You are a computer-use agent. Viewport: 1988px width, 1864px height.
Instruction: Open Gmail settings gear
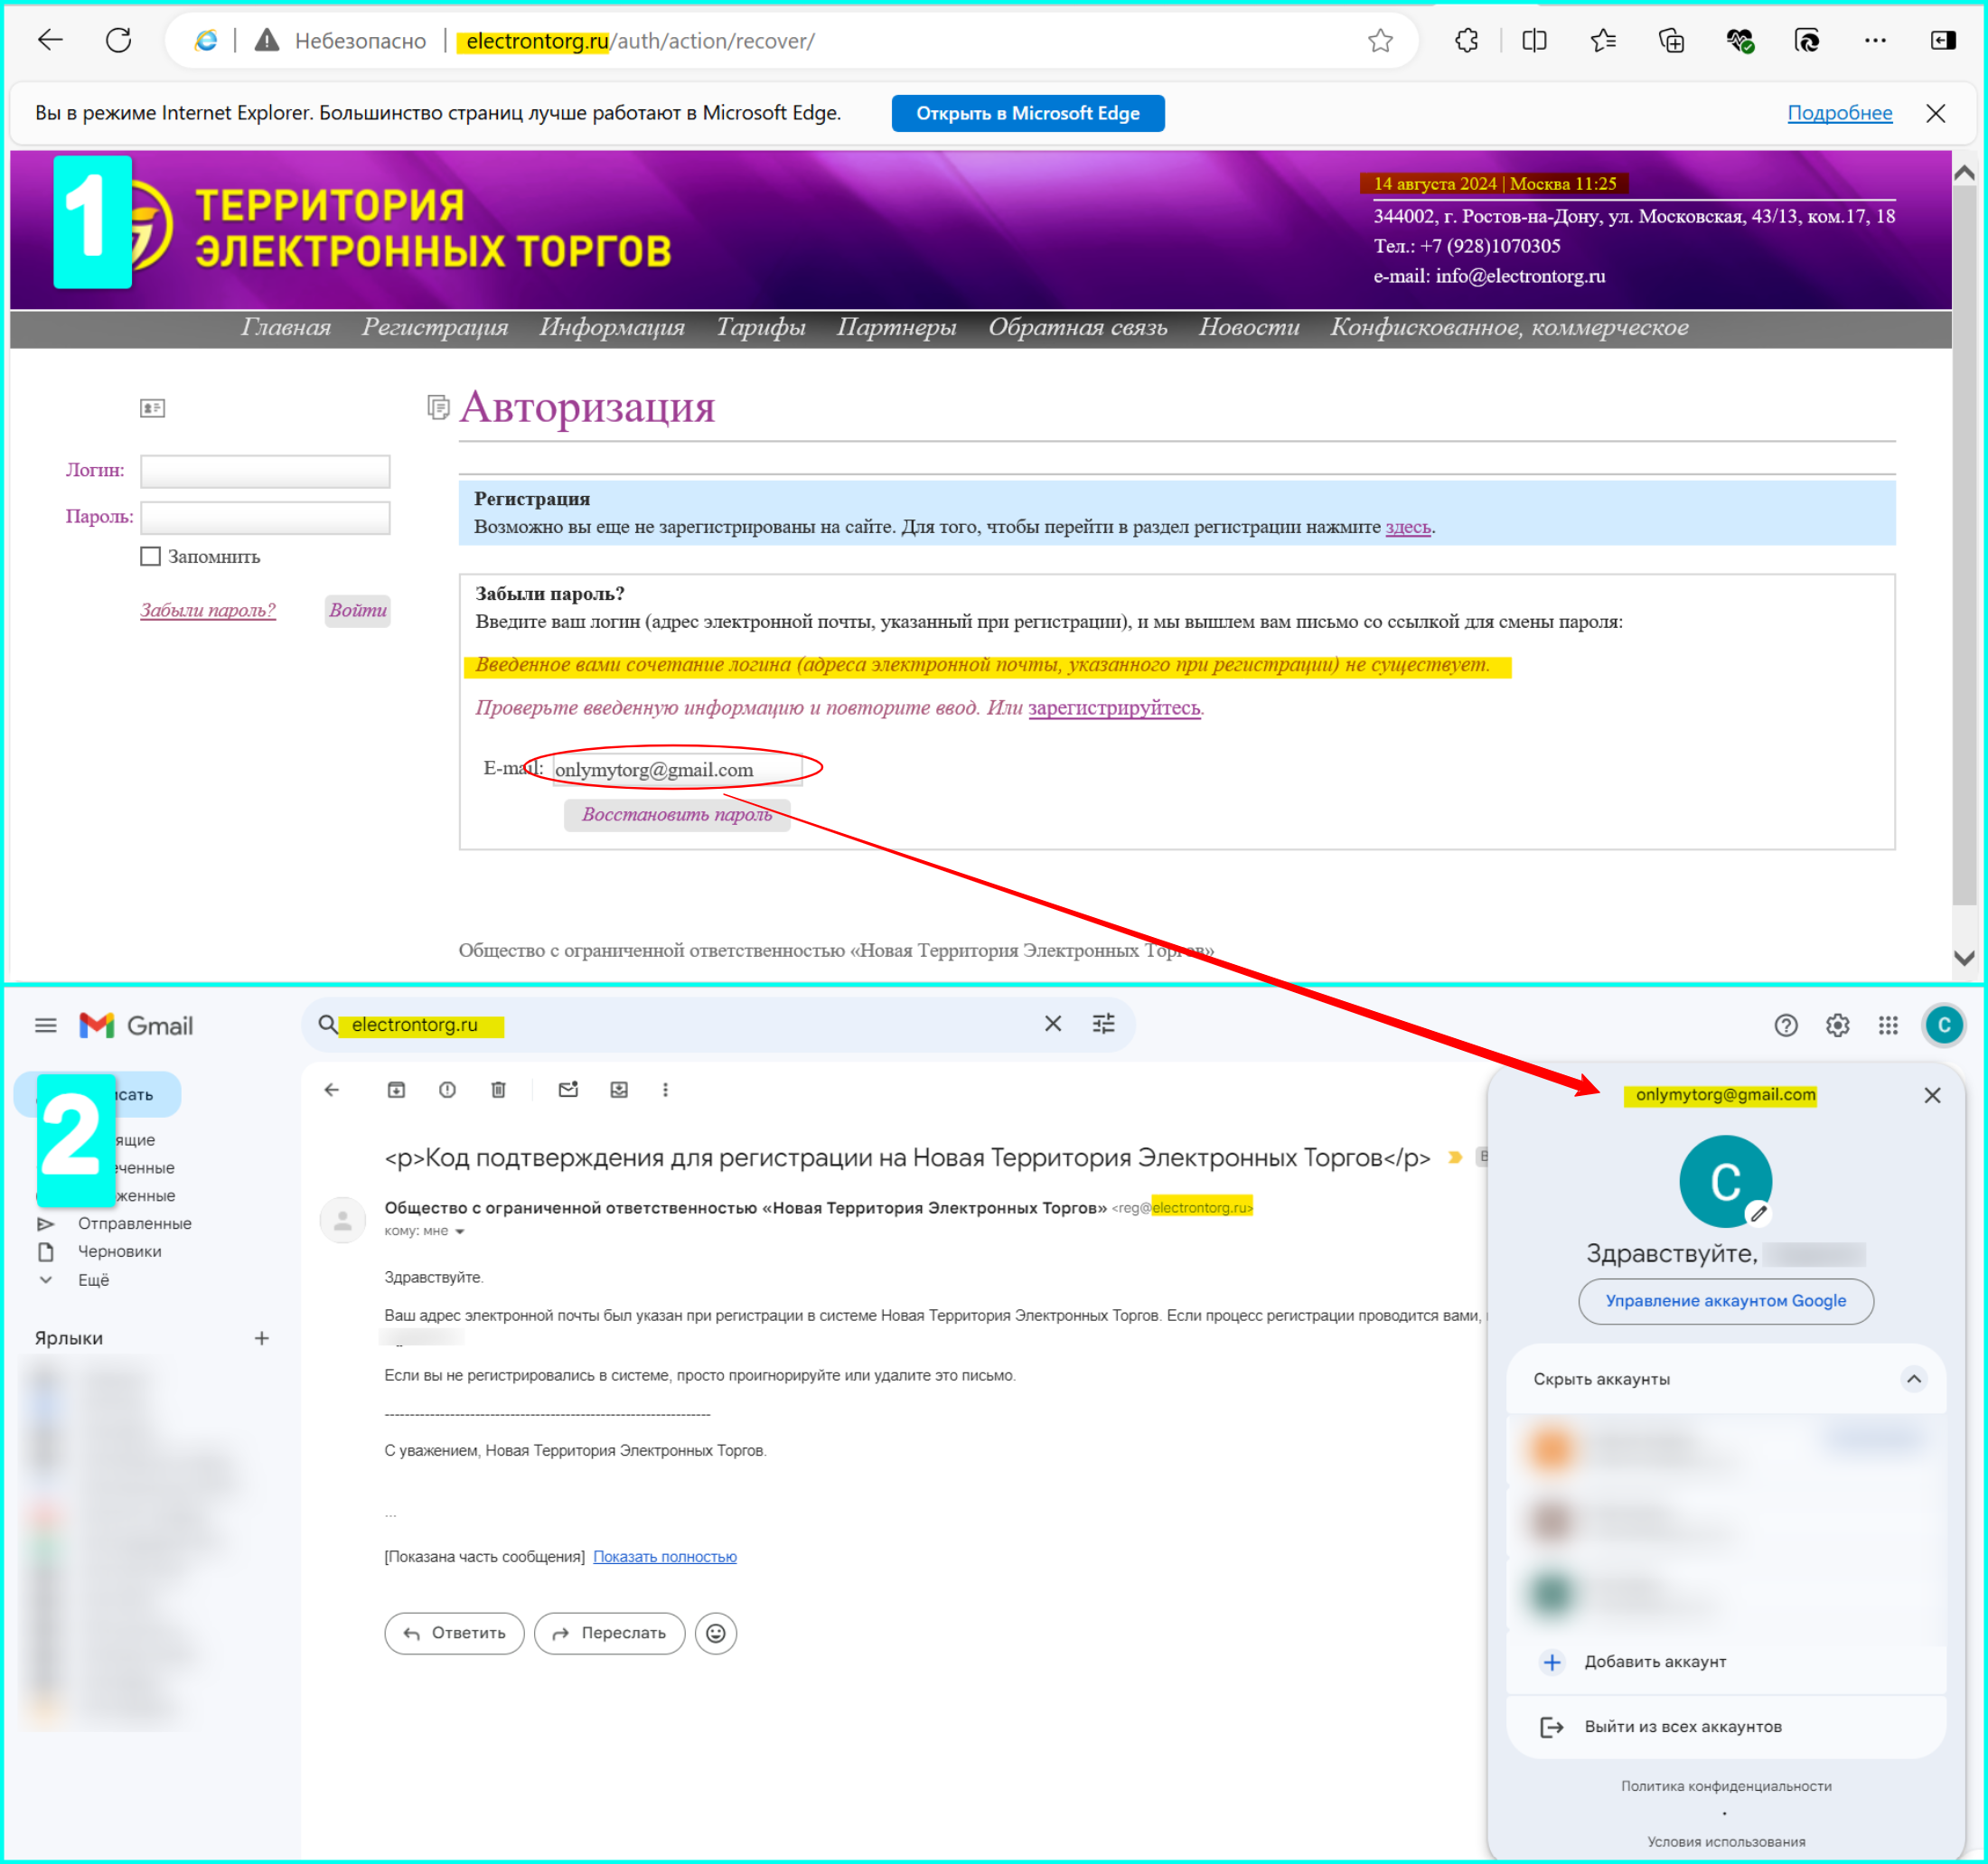[x=1838, y=1025]
